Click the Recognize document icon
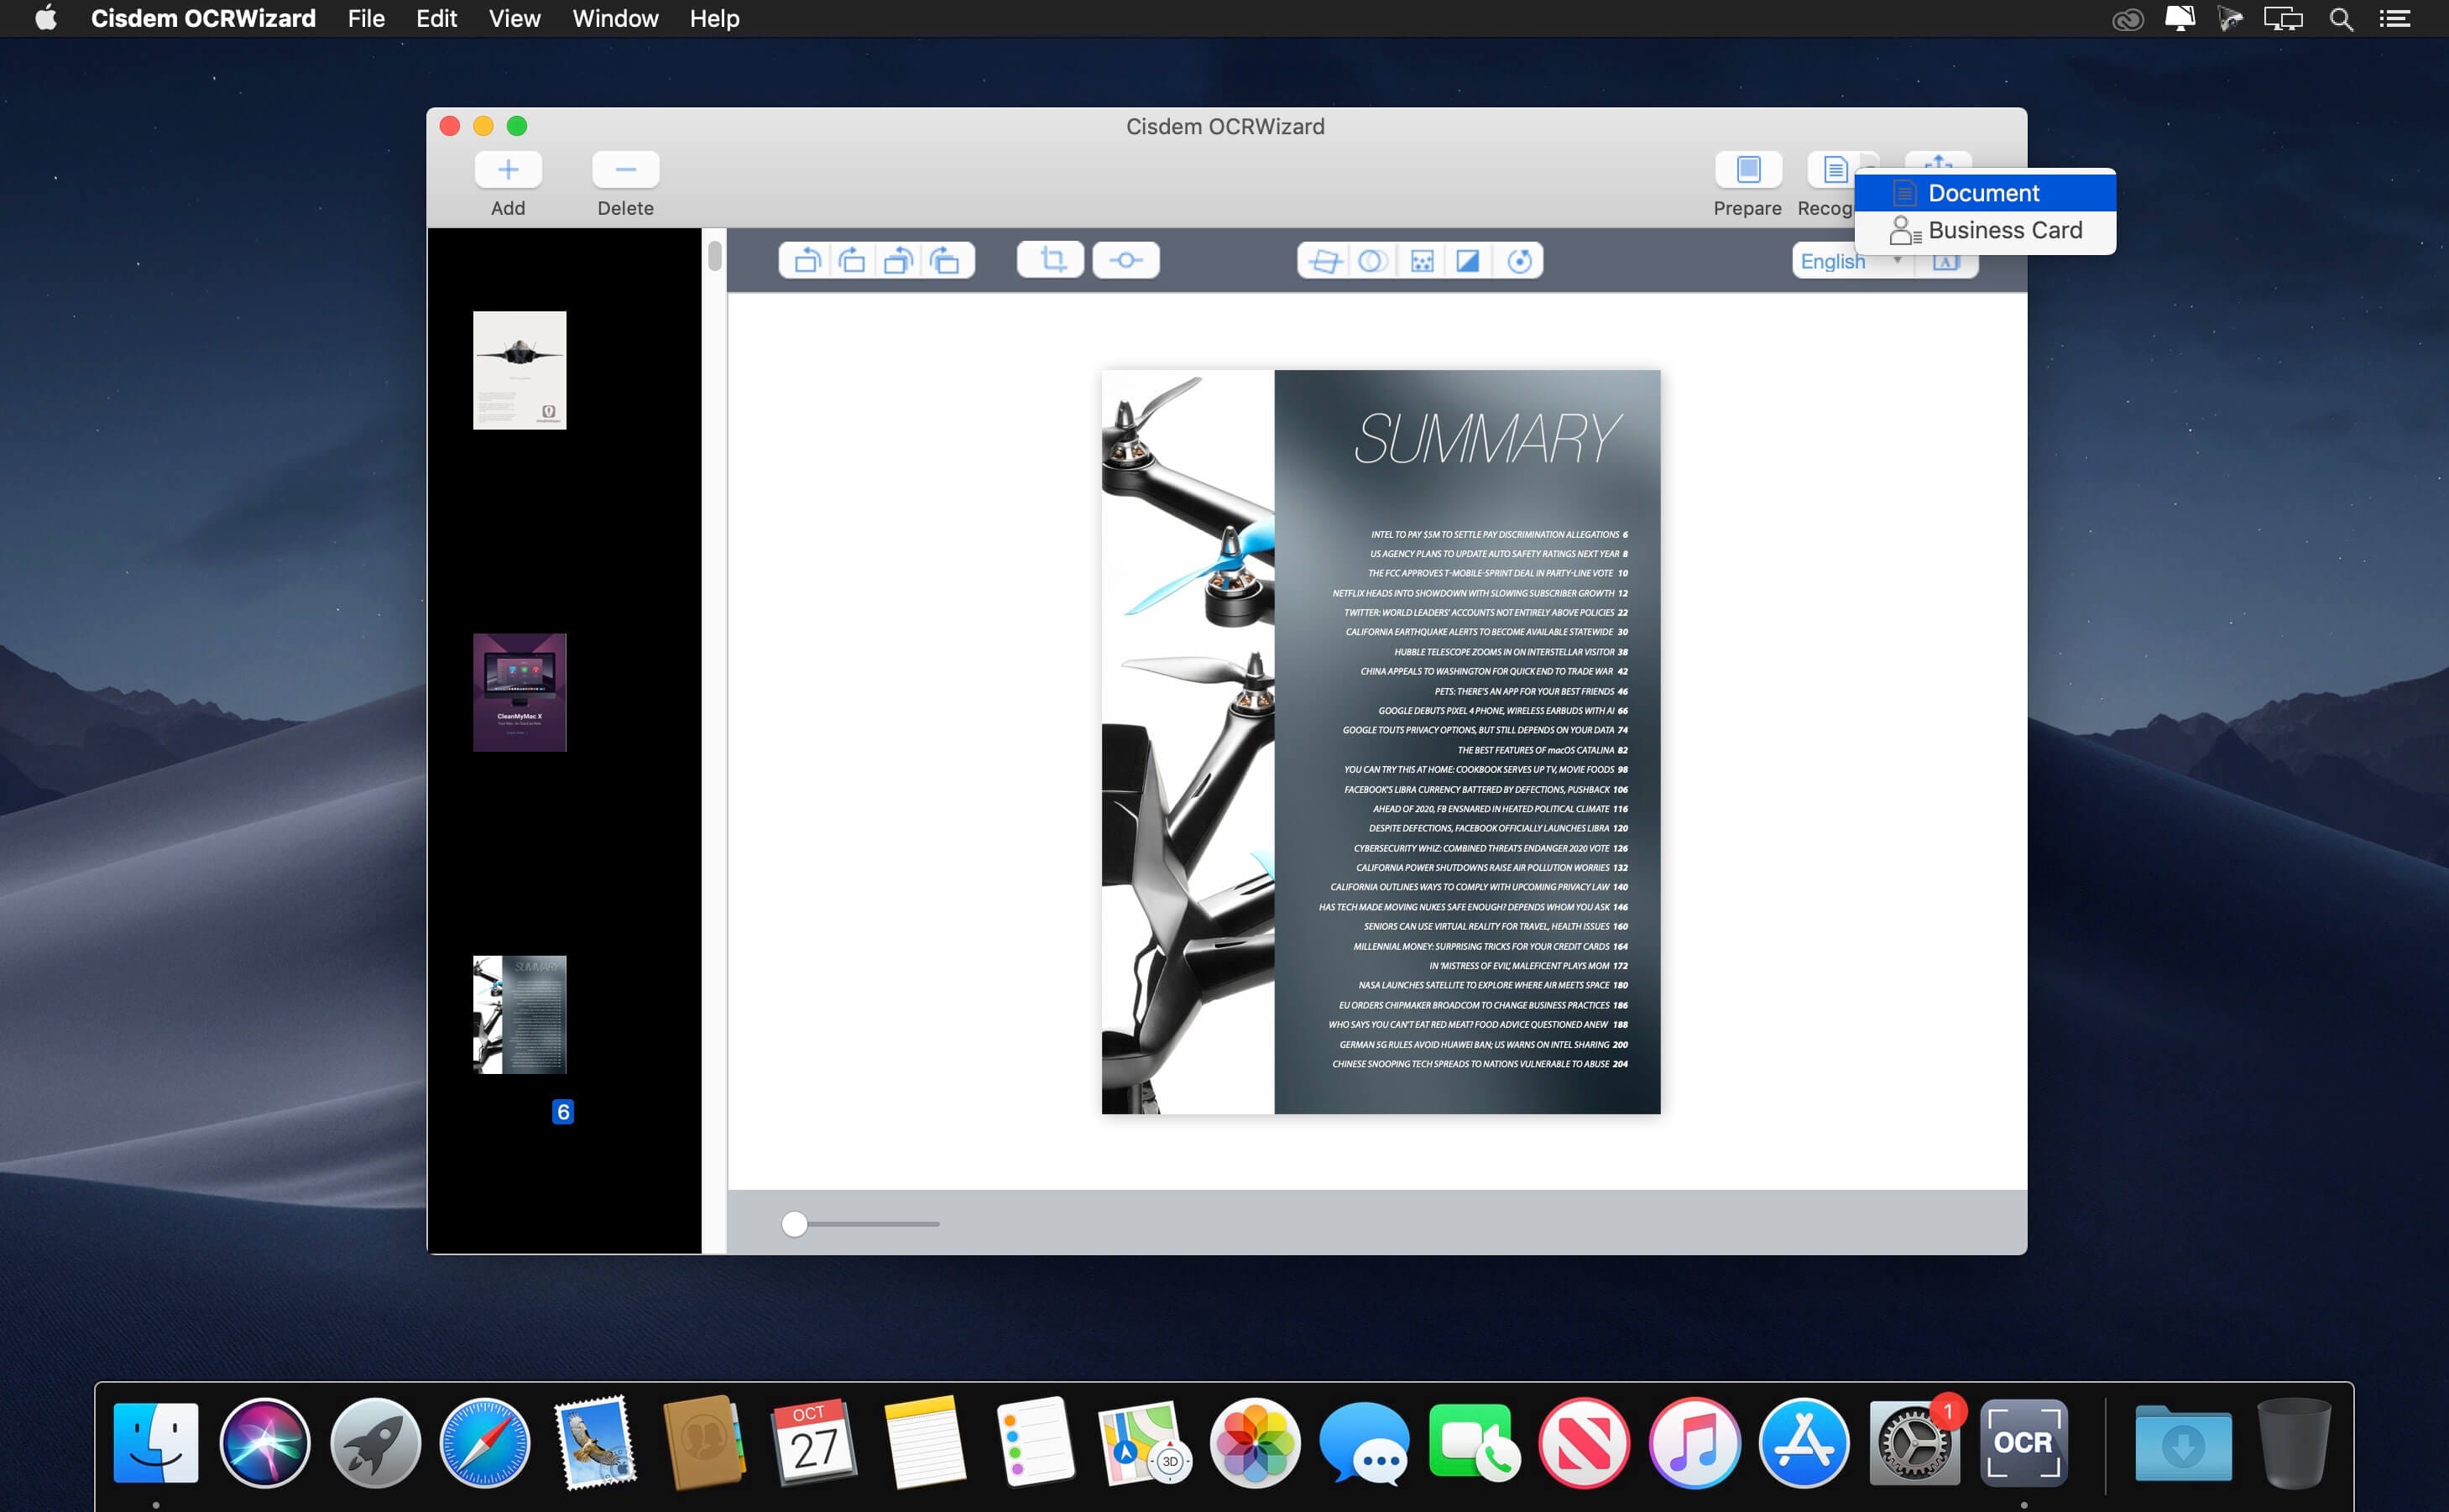 pos(1834,169)
